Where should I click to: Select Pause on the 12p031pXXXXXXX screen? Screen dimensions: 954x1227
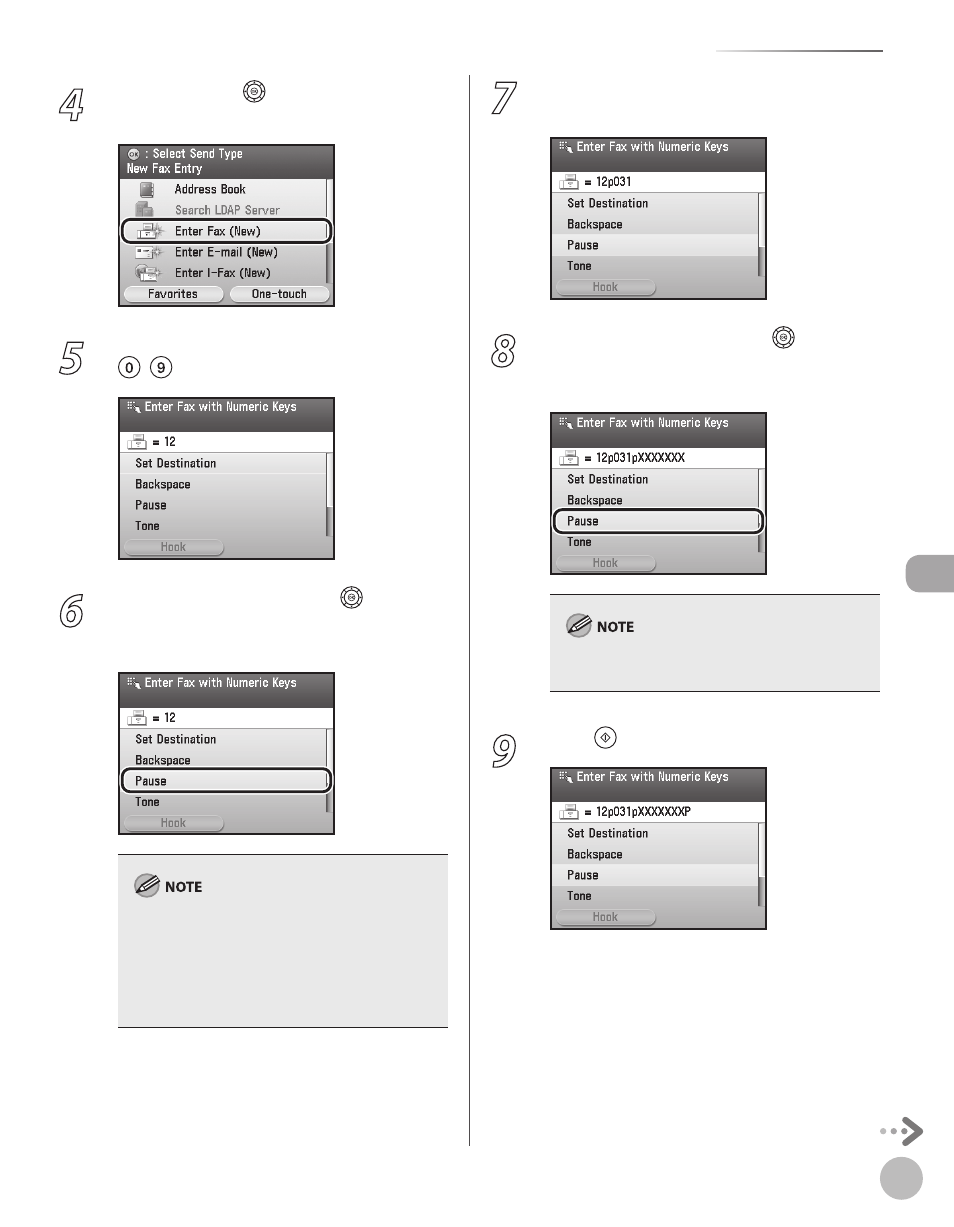[x=657, y=521]
